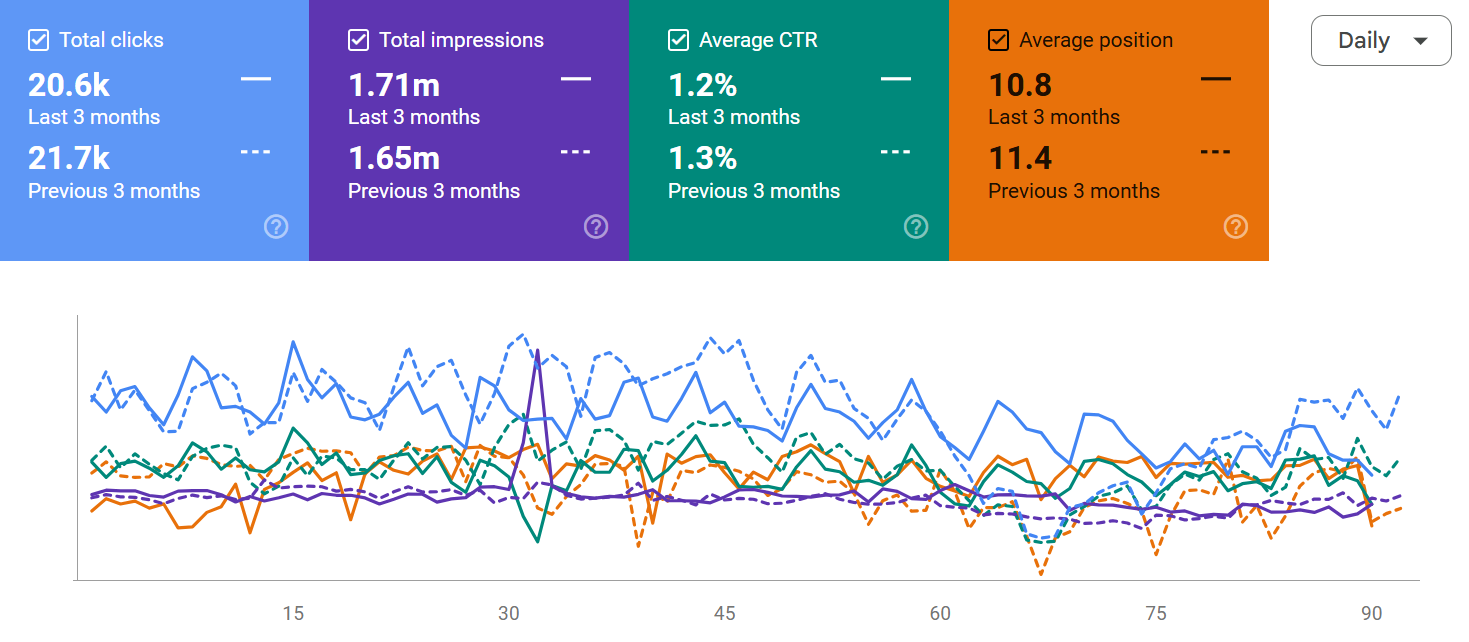Click day 90 label on chart axis

(x=1372, y=613)
